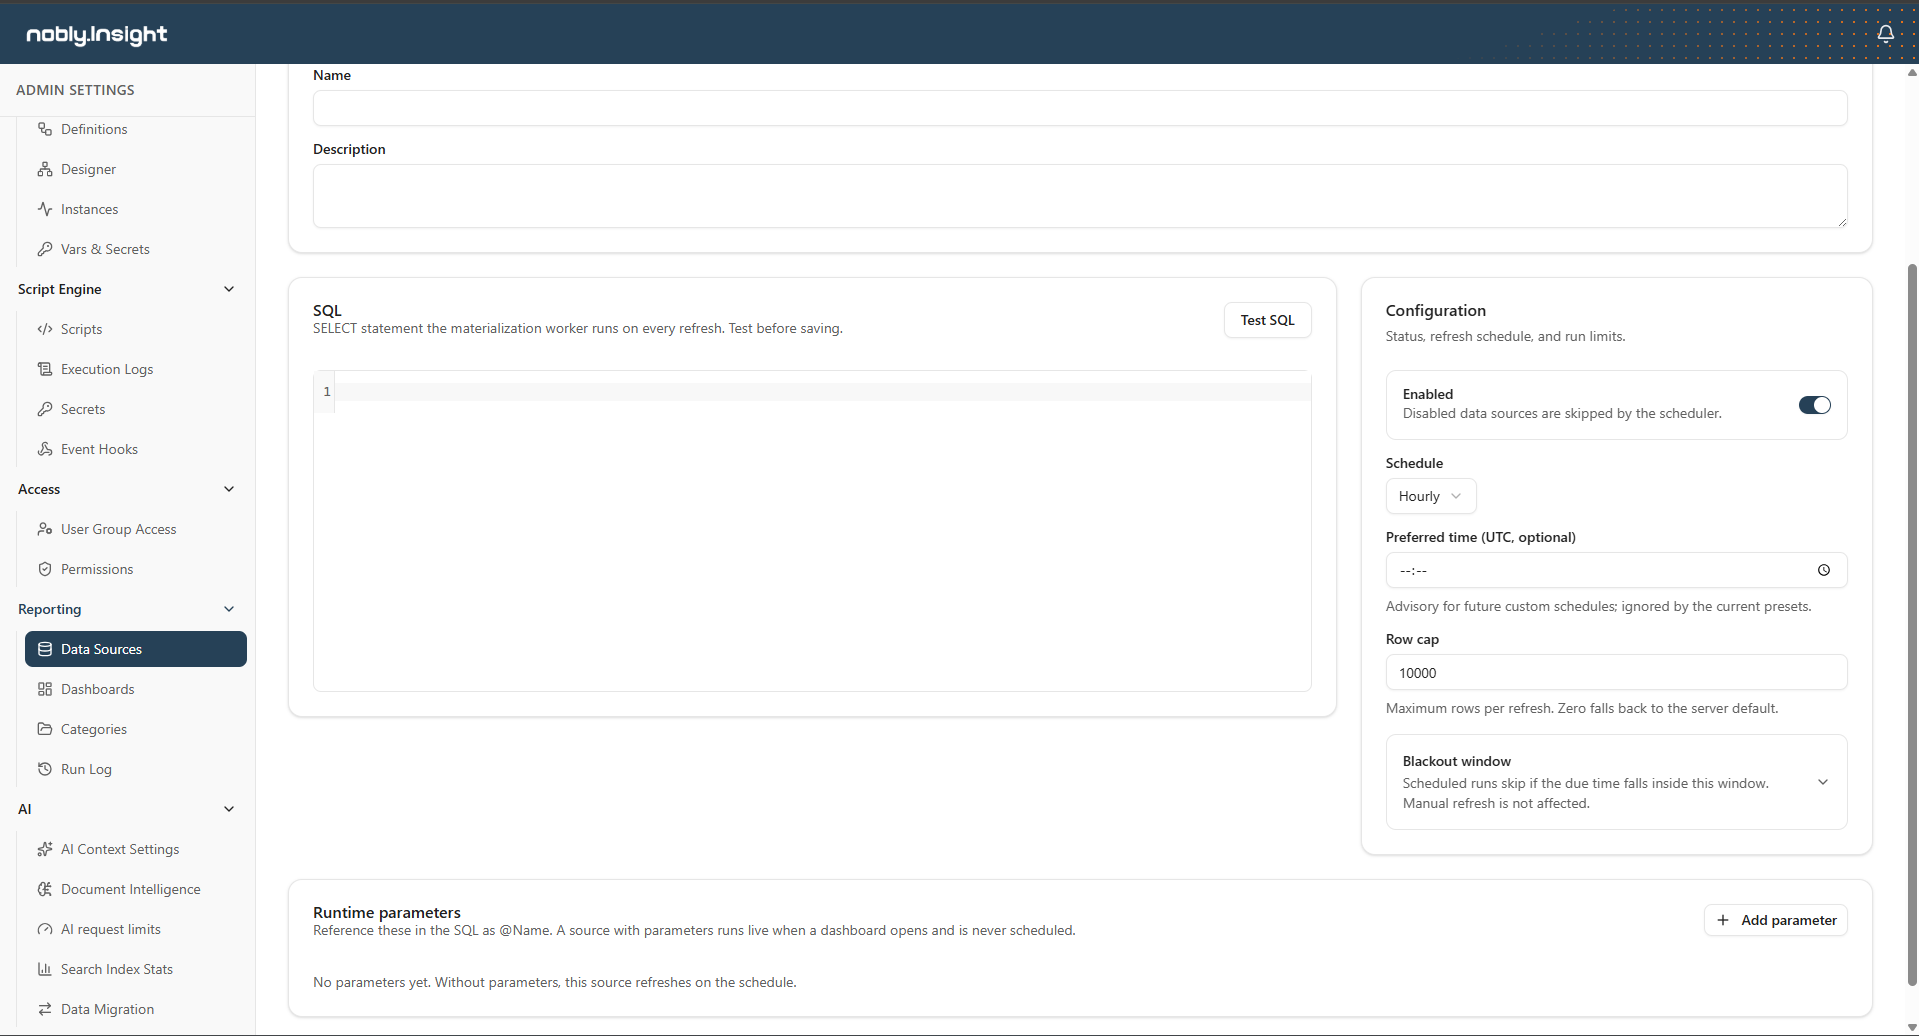This screenshot has height=1036, width=1919.
Task: Click the AI Context Settings sparkle icon
Action: click(45, 849)
